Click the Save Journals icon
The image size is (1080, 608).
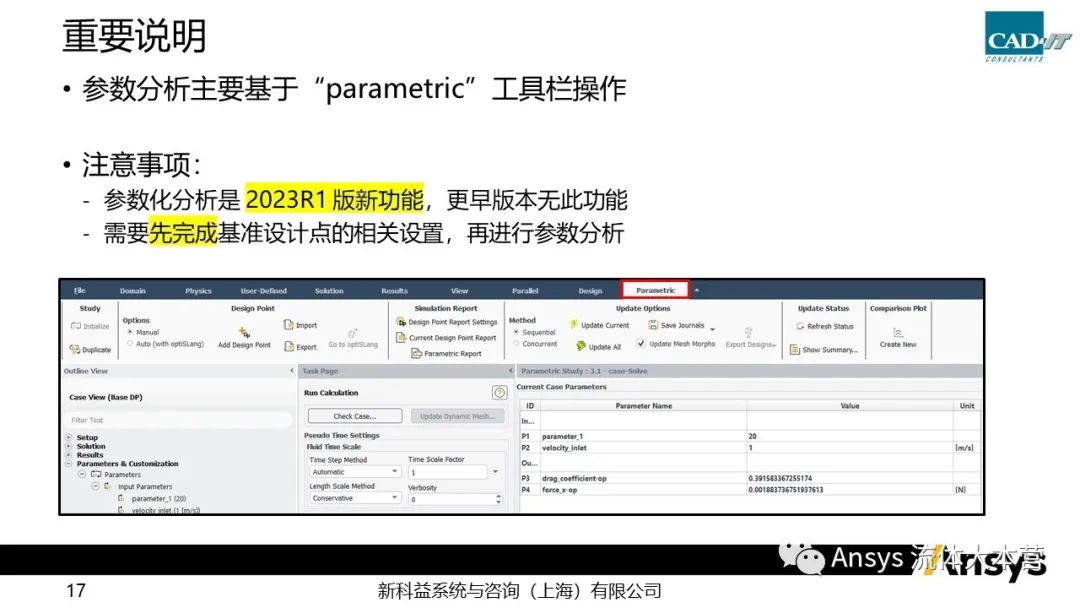click(x=653, y=324)
